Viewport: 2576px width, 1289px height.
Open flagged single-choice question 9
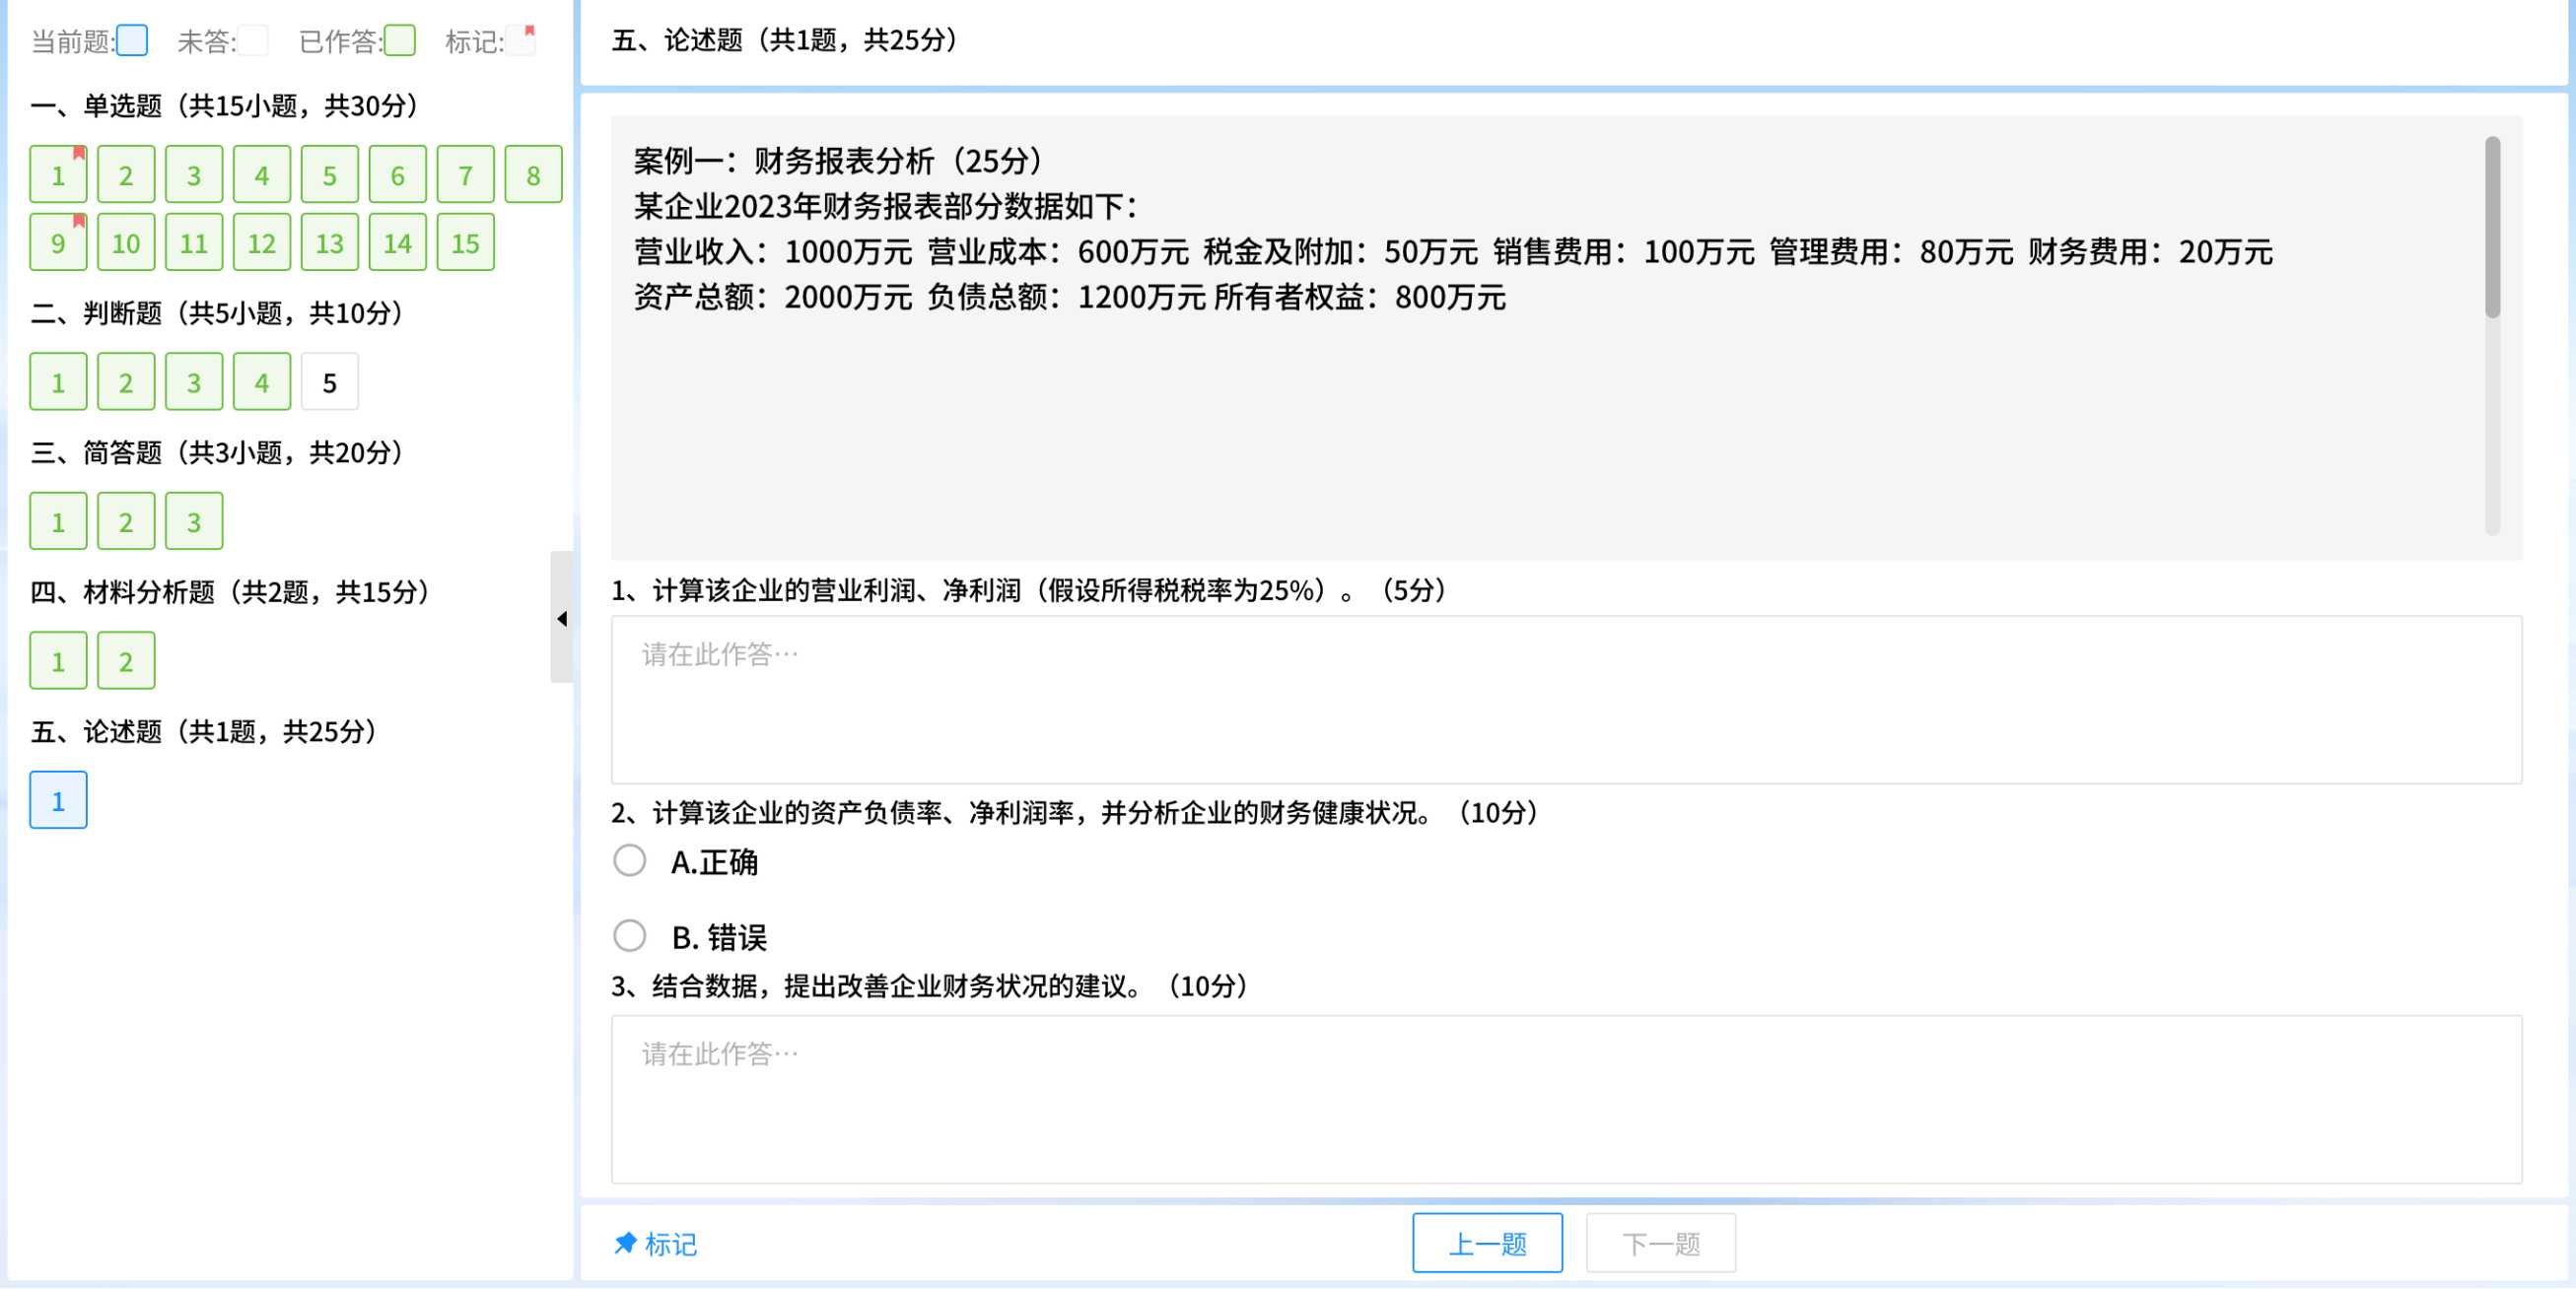pos(58,243)
